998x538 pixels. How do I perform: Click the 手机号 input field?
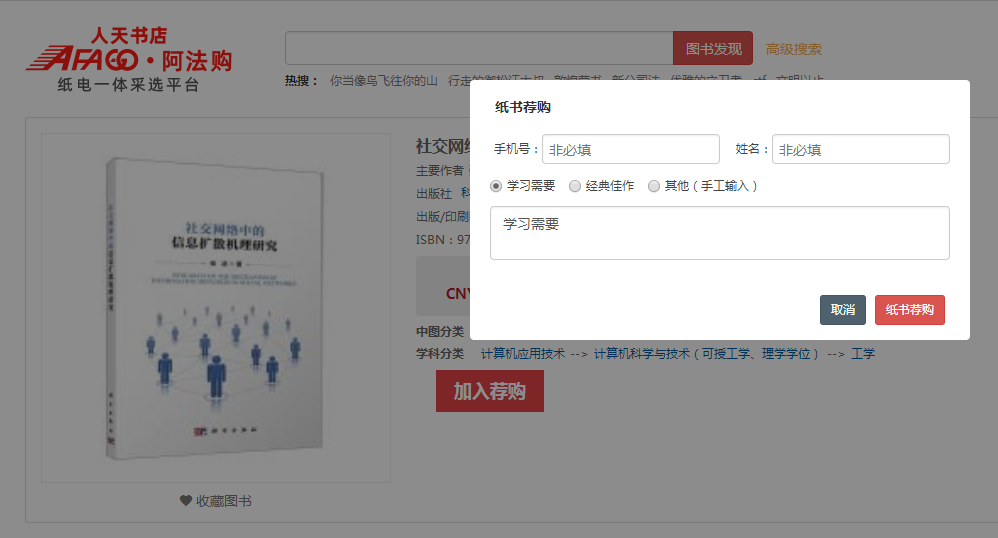click(630, 149)
